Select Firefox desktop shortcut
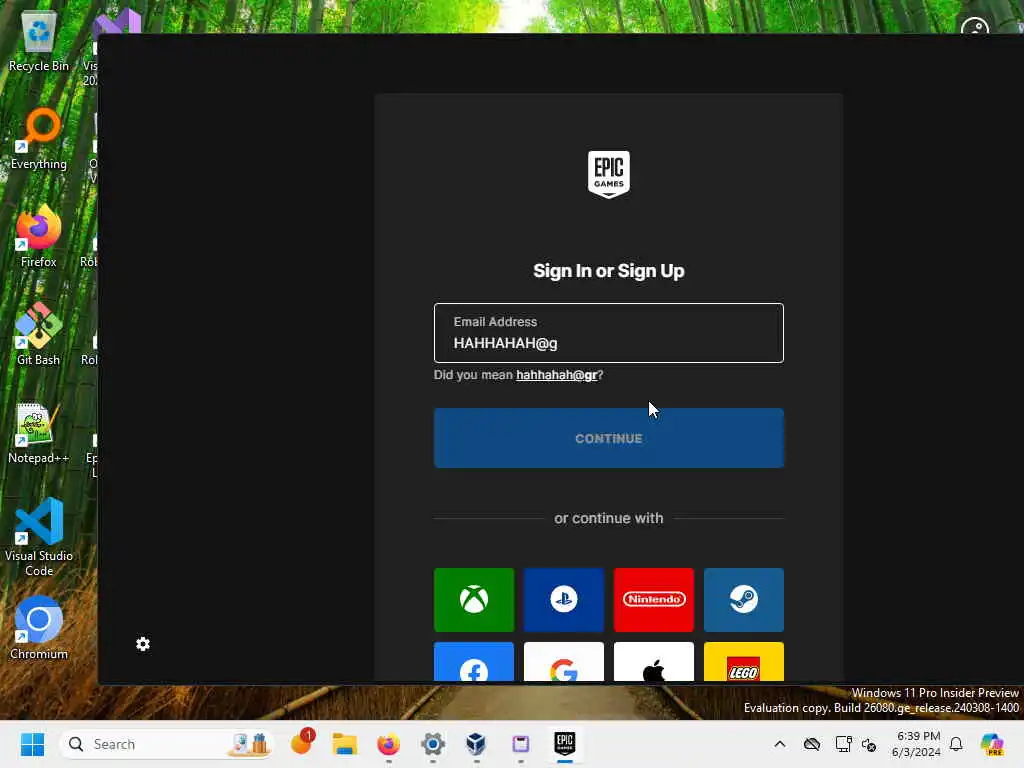This screenshot has width=1024, height=768. (x=39, y=237)
